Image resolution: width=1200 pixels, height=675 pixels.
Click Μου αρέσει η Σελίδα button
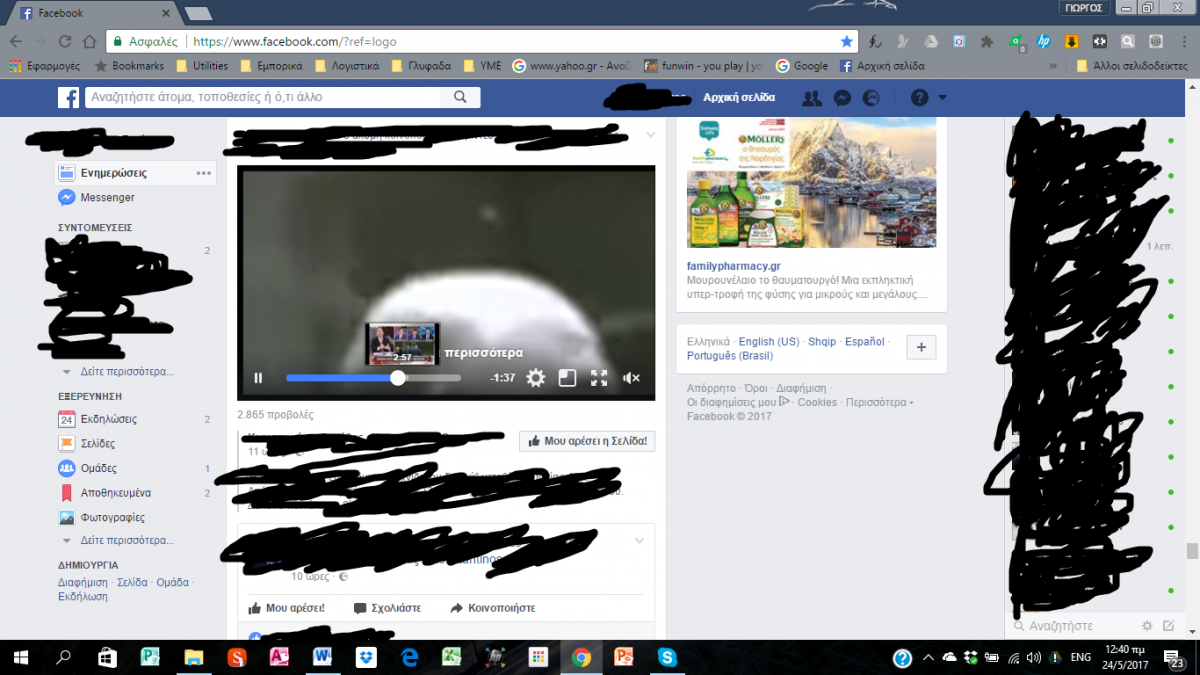587,441
